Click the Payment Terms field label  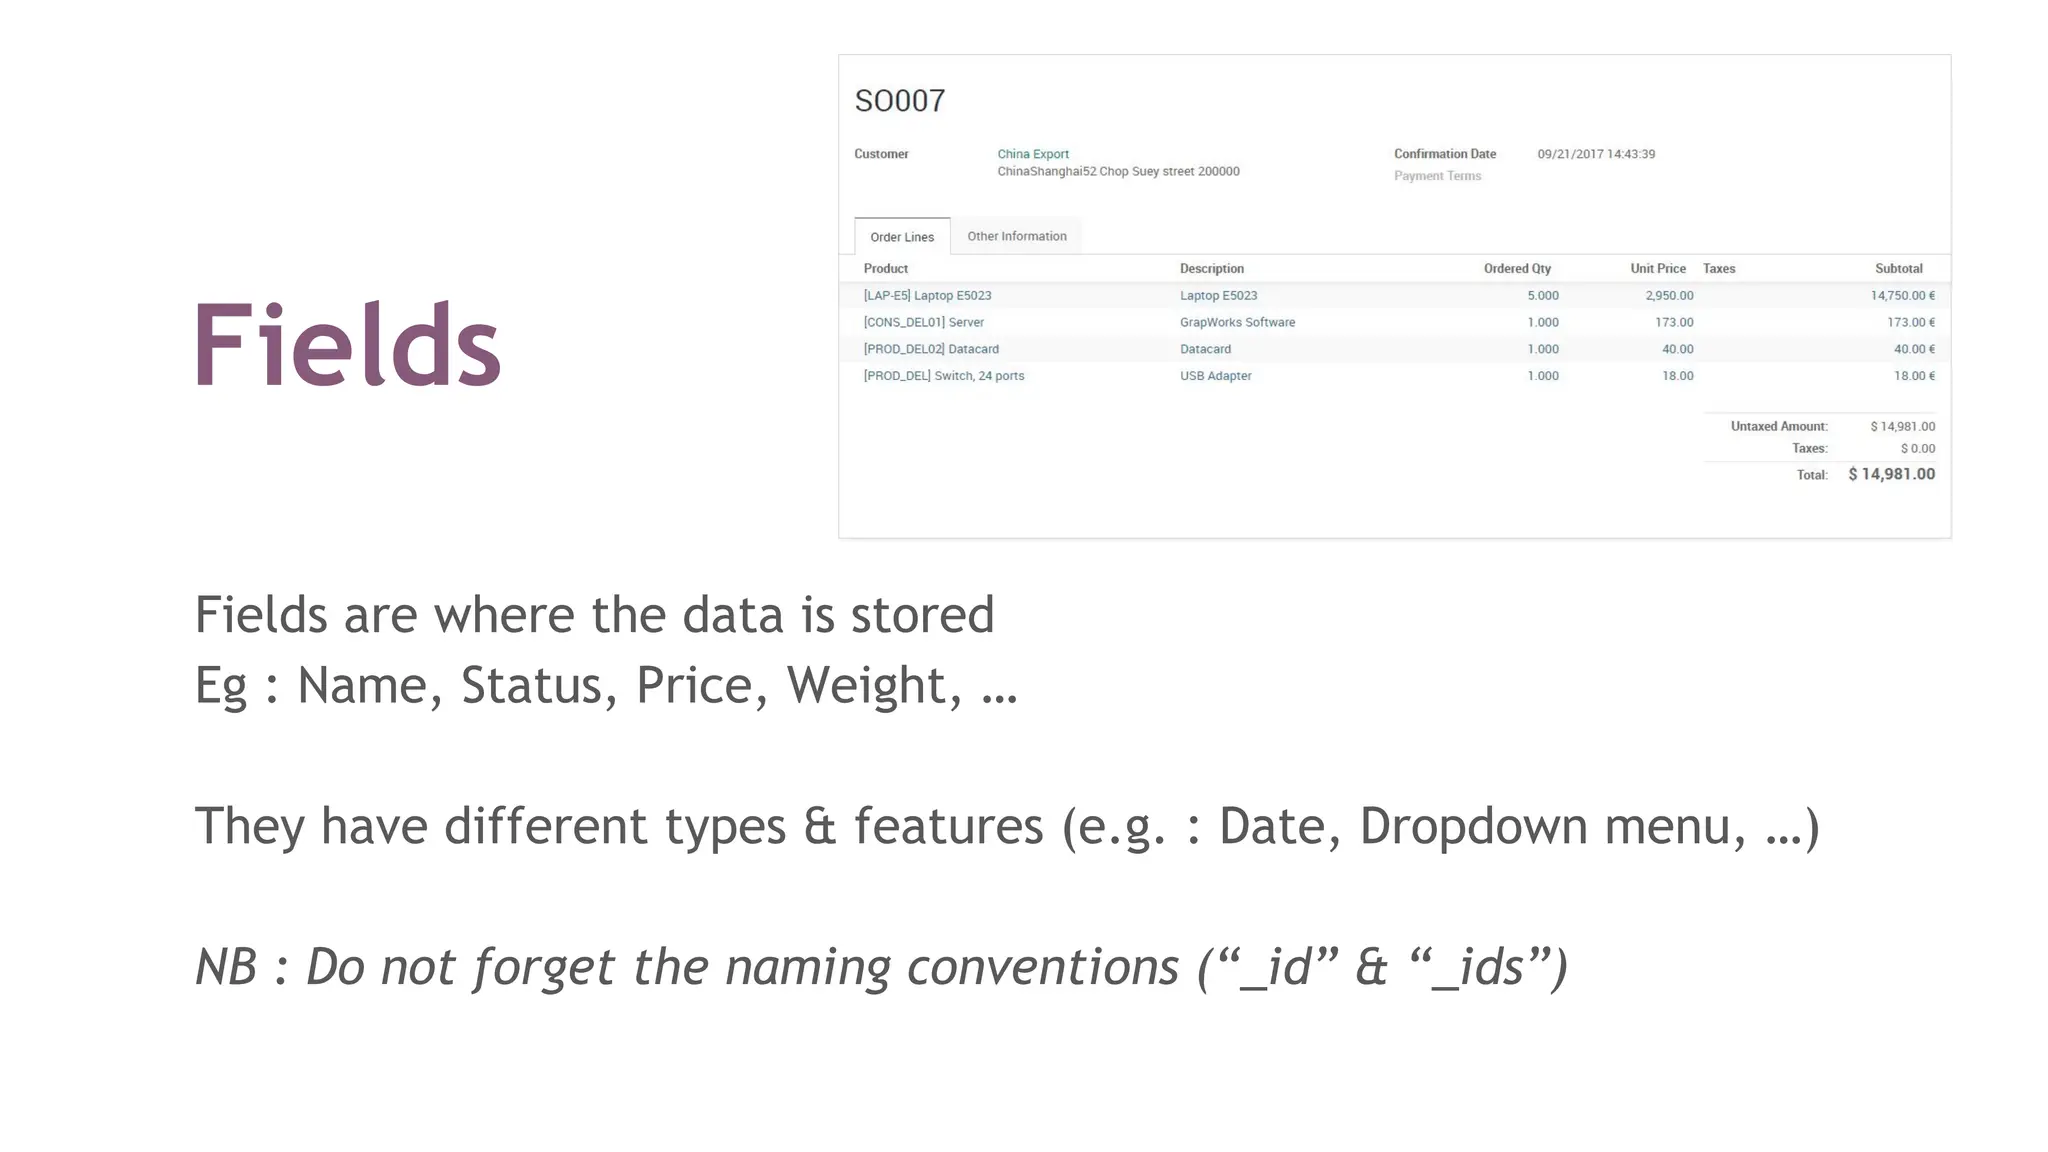click(1437, 176)
